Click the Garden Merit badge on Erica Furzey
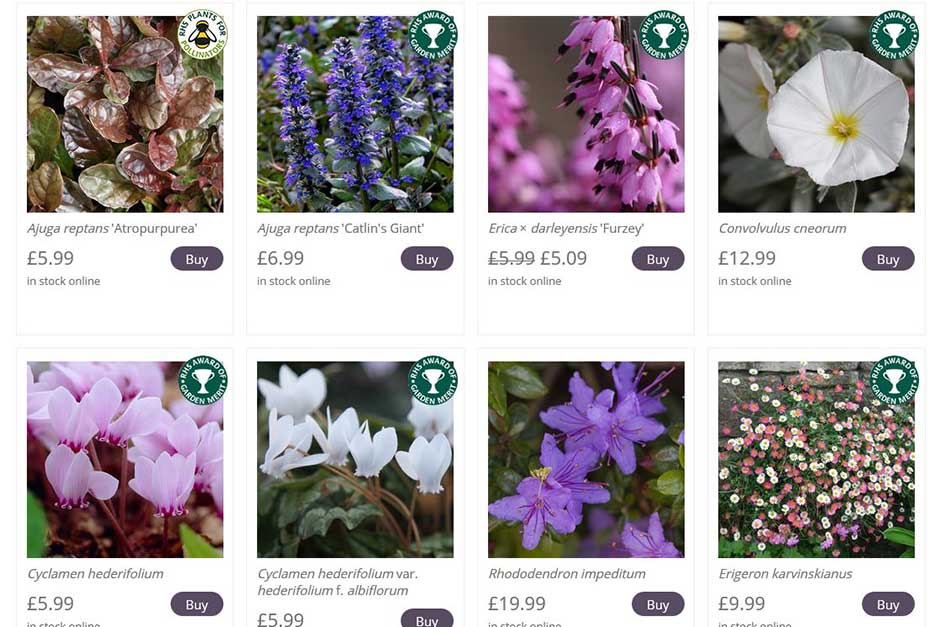Screen dimensions: 940x627 click(x=664, y=35)
